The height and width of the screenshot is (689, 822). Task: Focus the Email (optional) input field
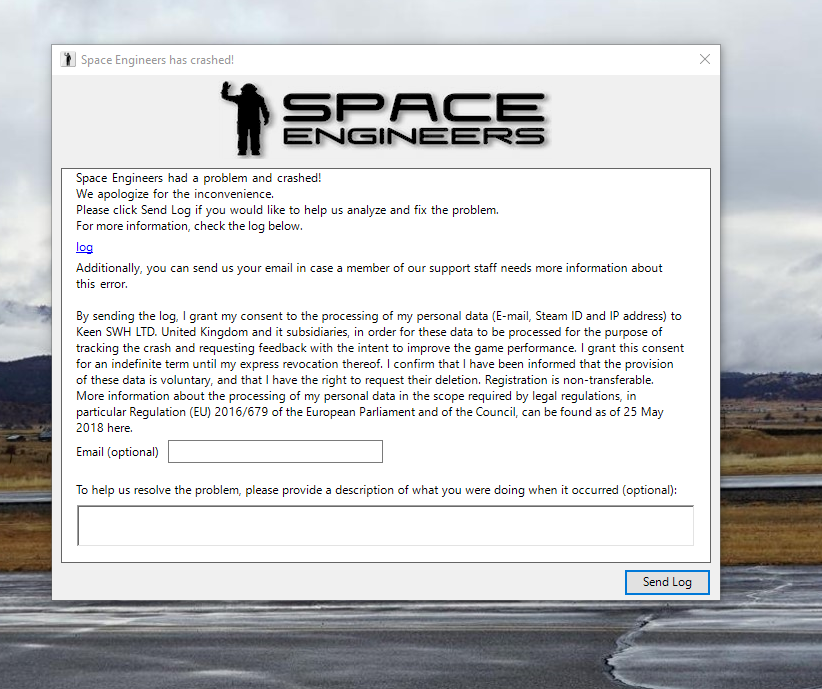point(274,451)
